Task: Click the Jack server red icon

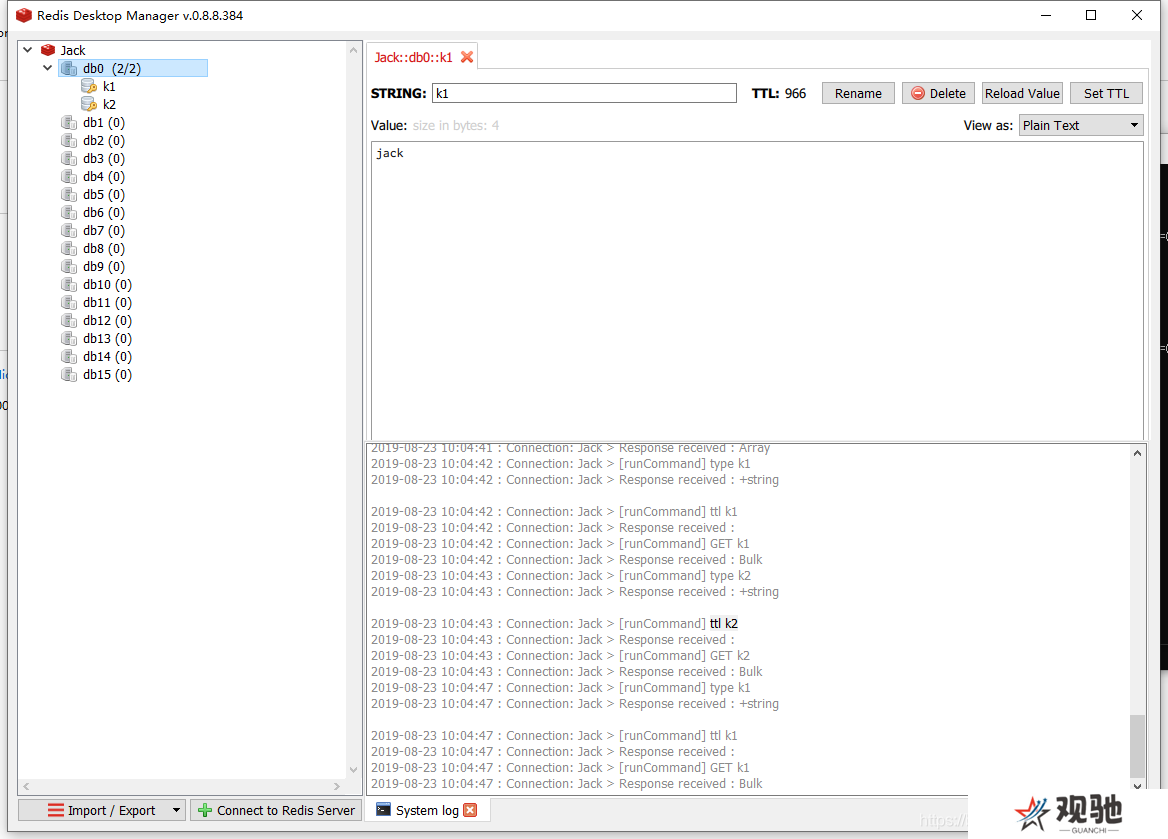Action: pos(48,50)
